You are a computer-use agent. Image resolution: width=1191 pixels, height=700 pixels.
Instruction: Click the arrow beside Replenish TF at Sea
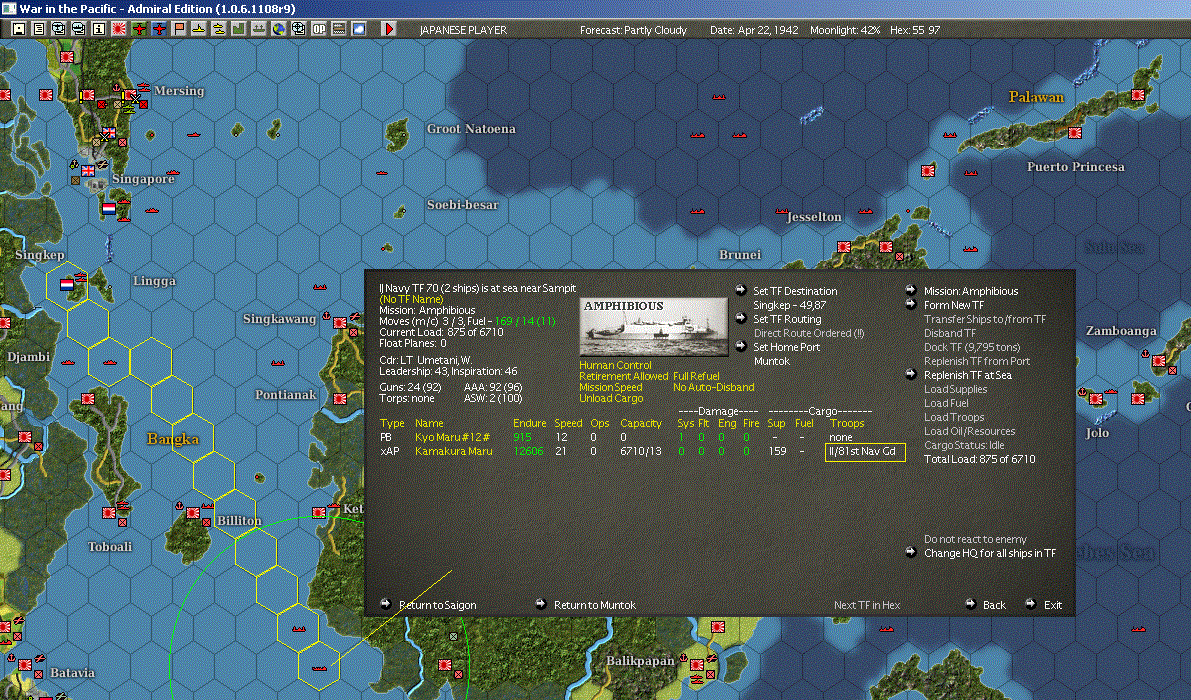(x=911, y=374)
